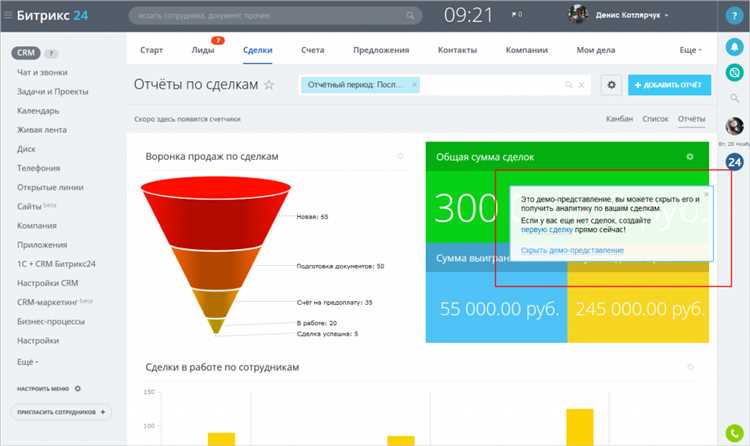Open the help question mark icon

[734, 15]
